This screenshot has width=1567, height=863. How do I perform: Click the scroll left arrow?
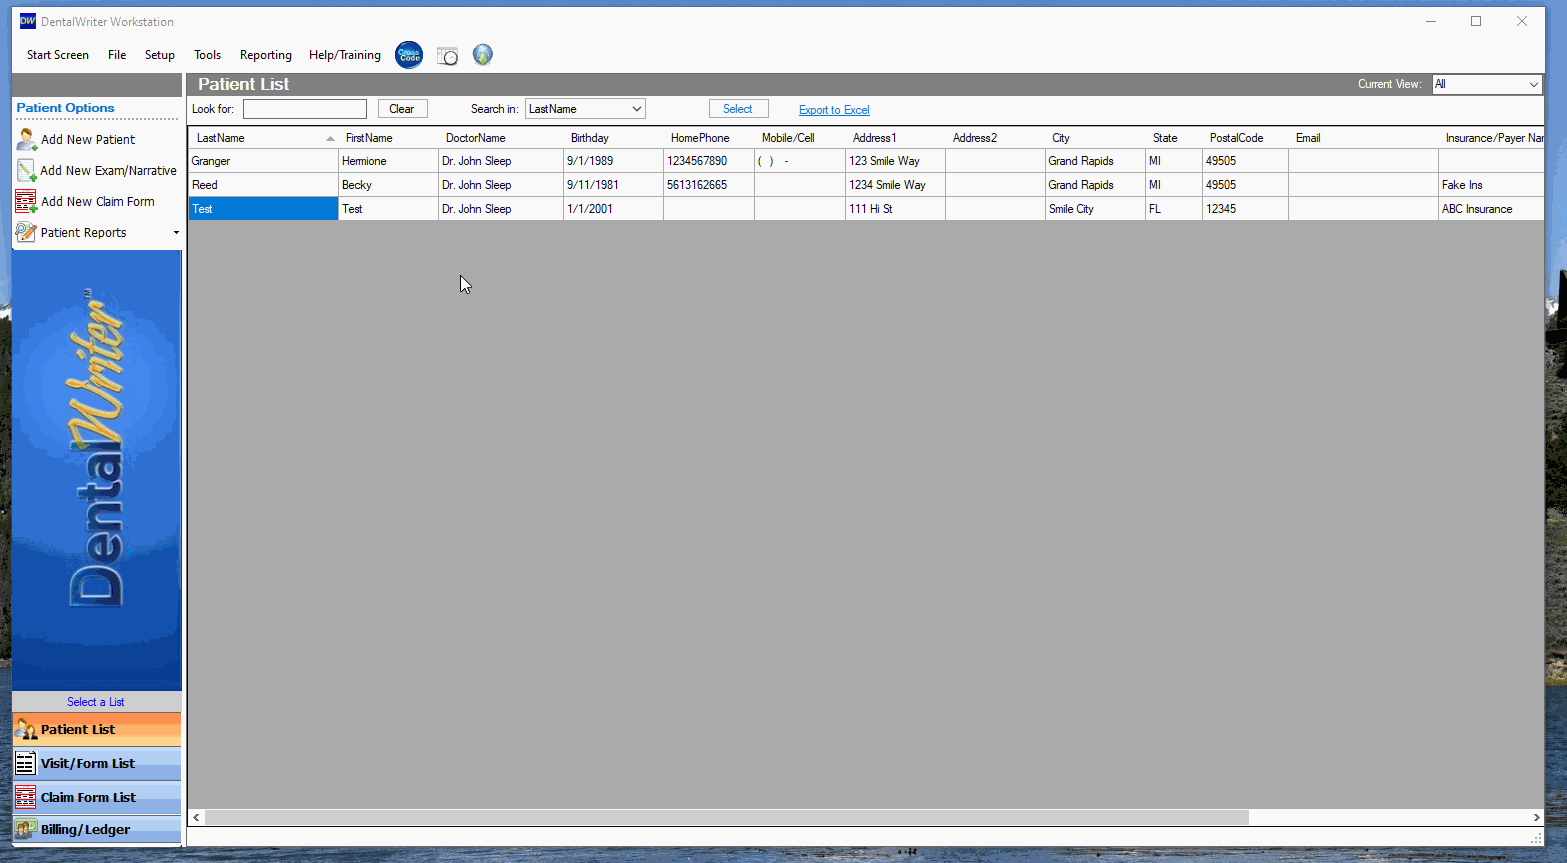point(196,817)
